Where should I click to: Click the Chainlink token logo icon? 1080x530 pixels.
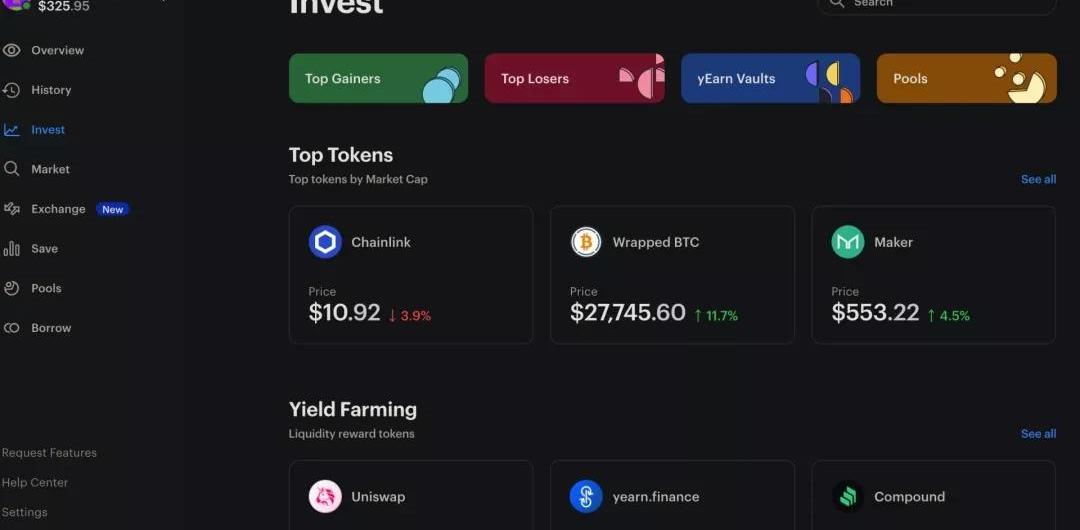point(325,242)
